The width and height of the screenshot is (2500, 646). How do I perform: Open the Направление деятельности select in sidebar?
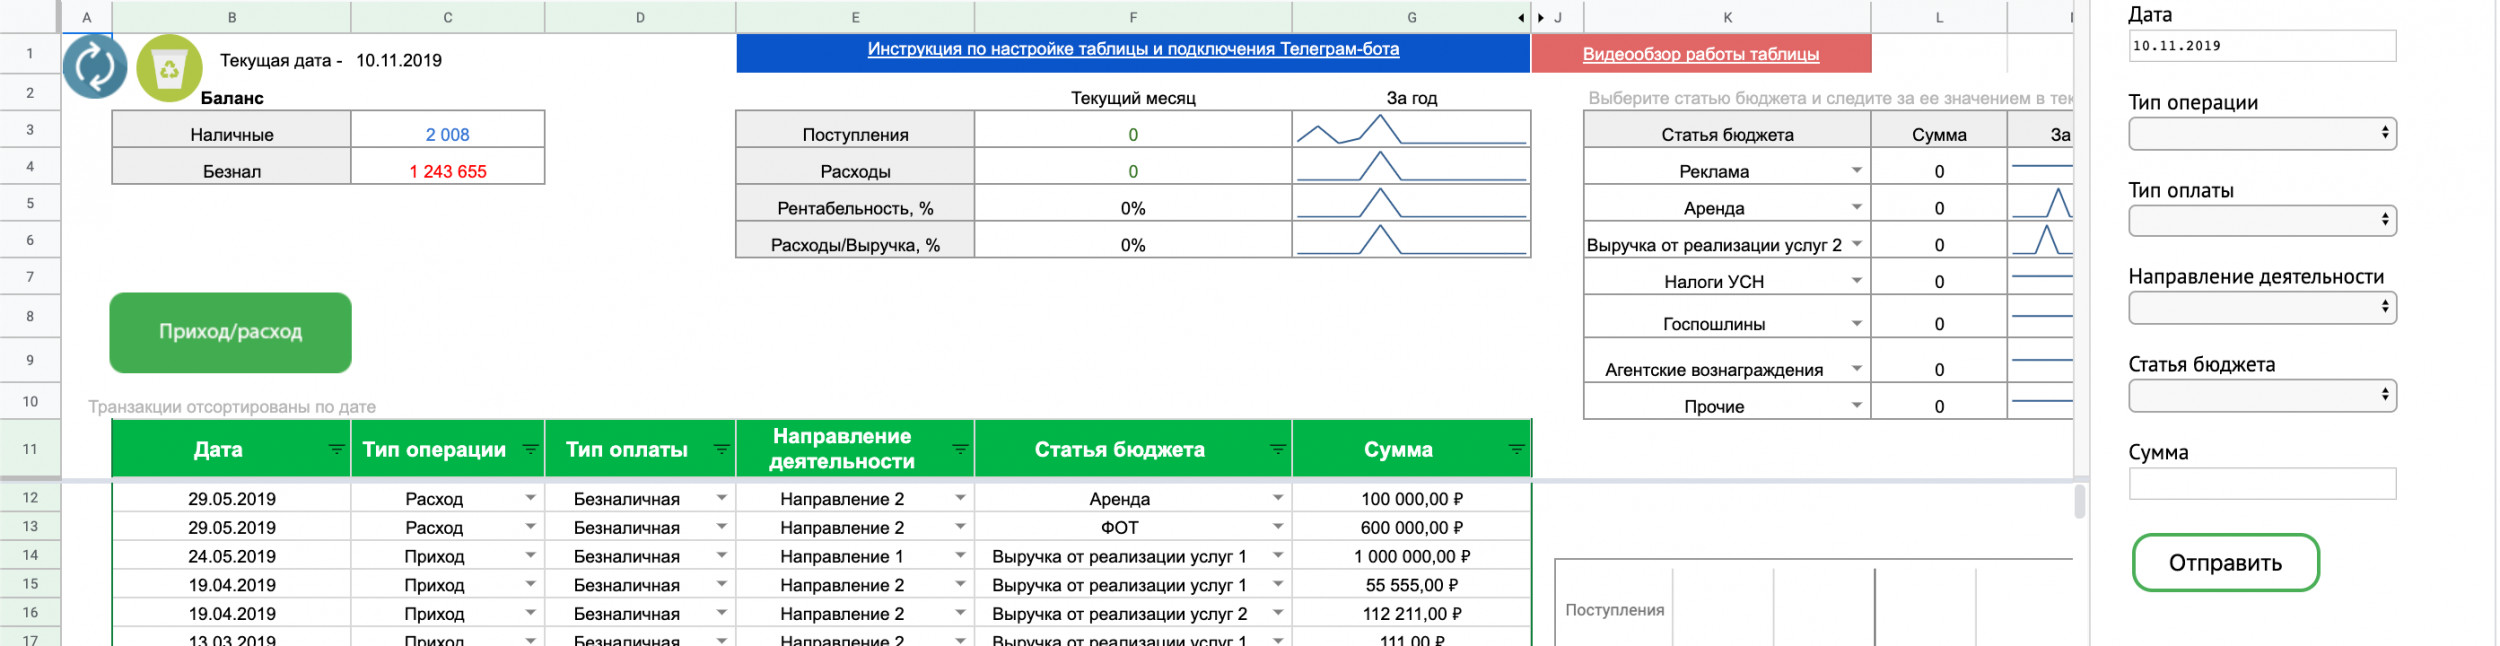click(2262, 308)
